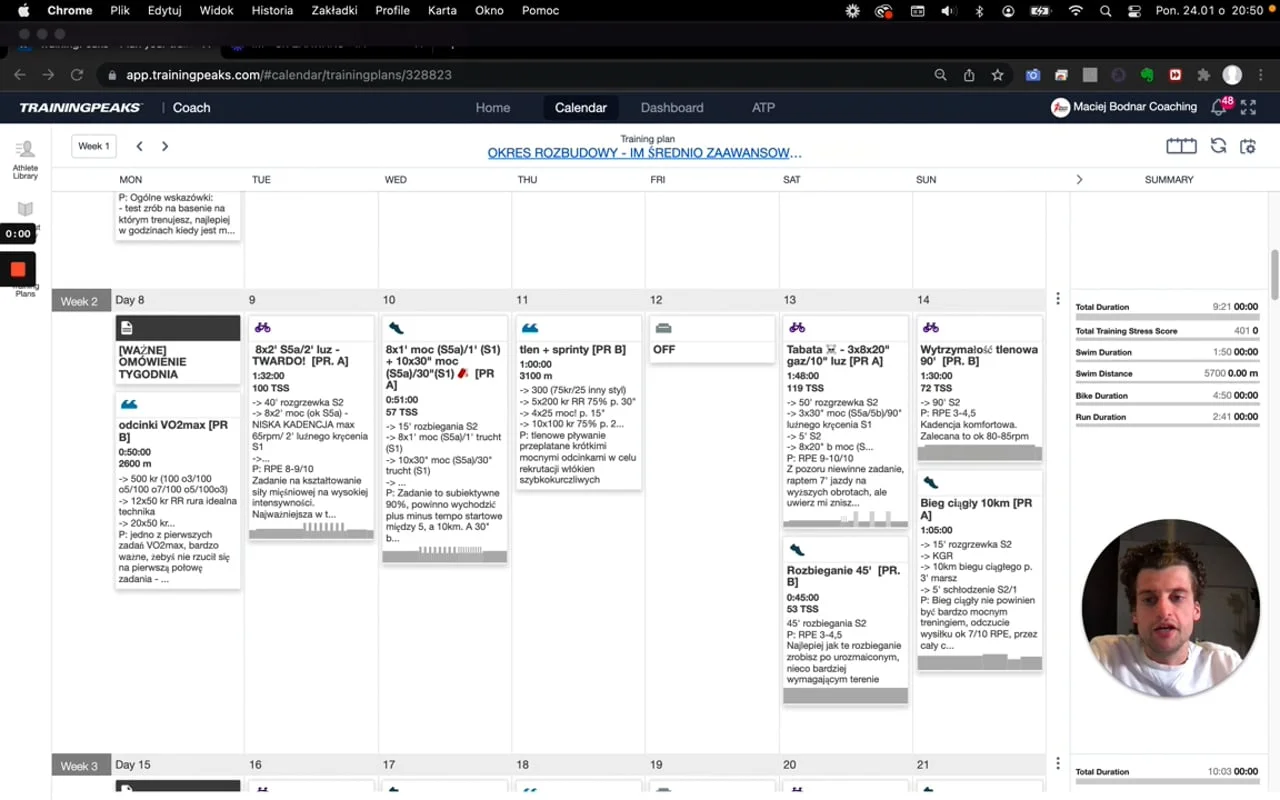The height and width of the screenshot is (800, 1280).
Task: Collapse the Summary panel chevron
Action: click(1079, 180)
